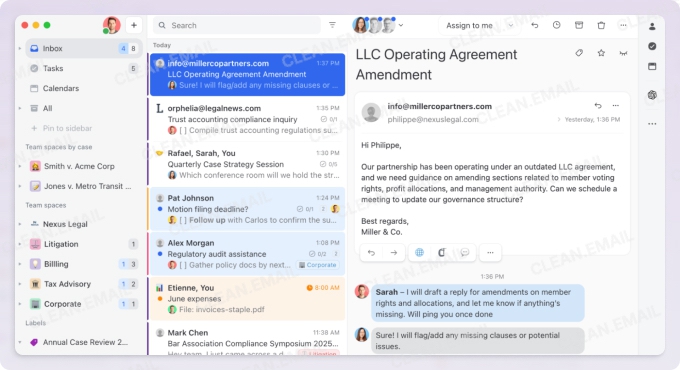Open ellipsis in message action bar
Viewport: 680px width, 370px height.
click(490, 252)
